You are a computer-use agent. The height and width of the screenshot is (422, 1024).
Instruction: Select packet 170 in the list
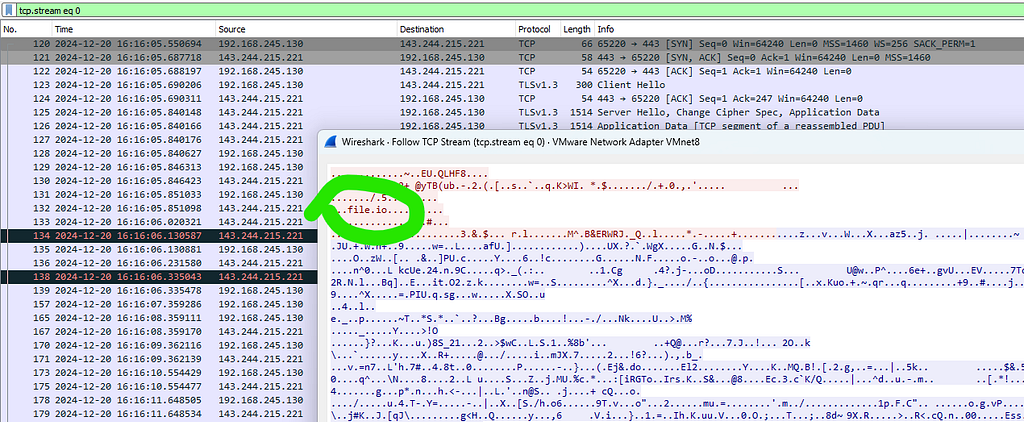[157, 346]
